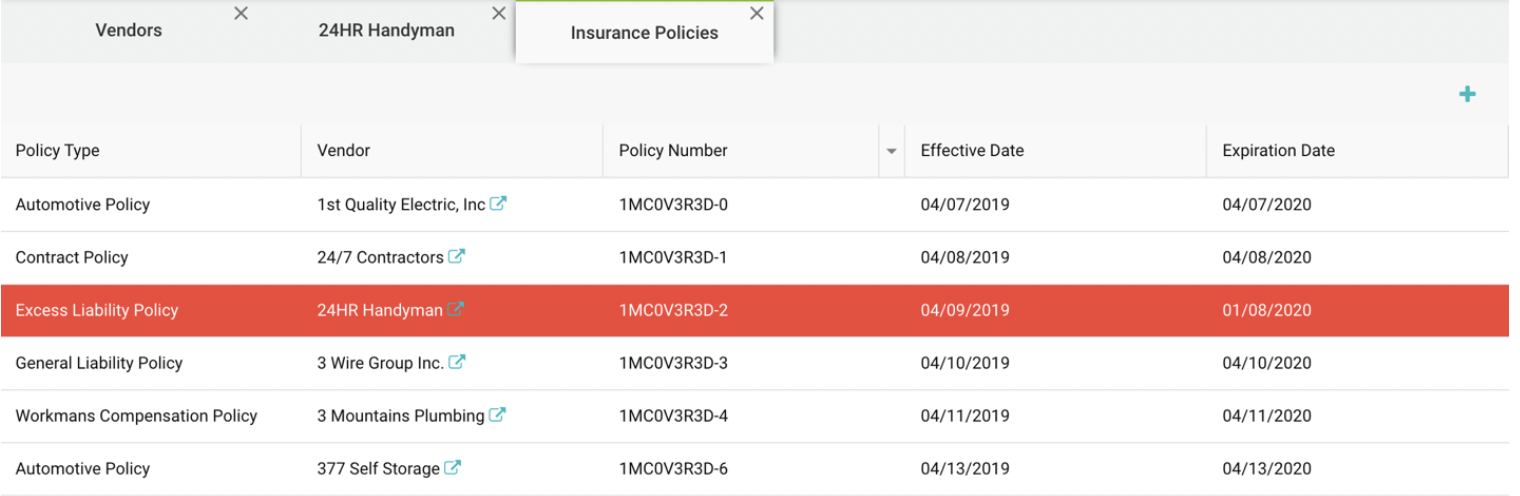This screenshot has width=1520, height=496.
Task: Switch to the Vendors tab
Action: tap(128, 30)
